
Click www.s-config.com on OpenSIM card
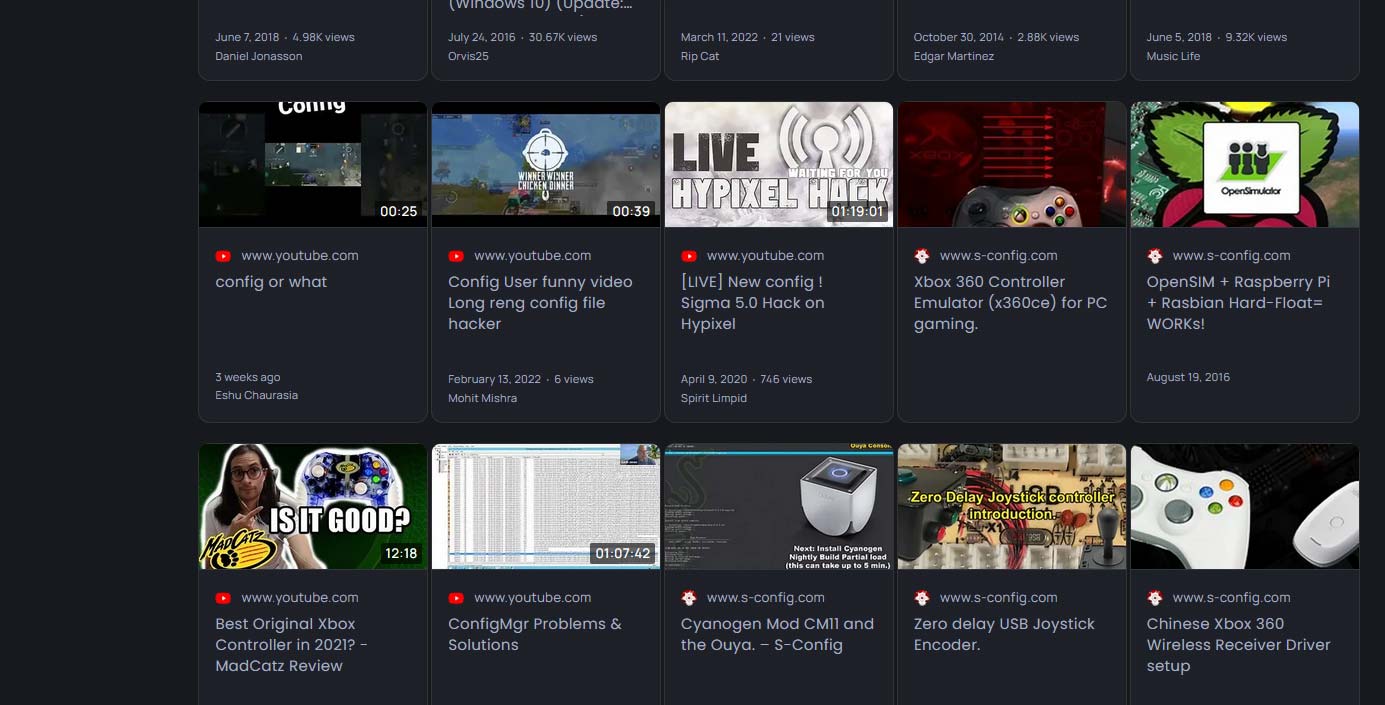click(1231, 256)
